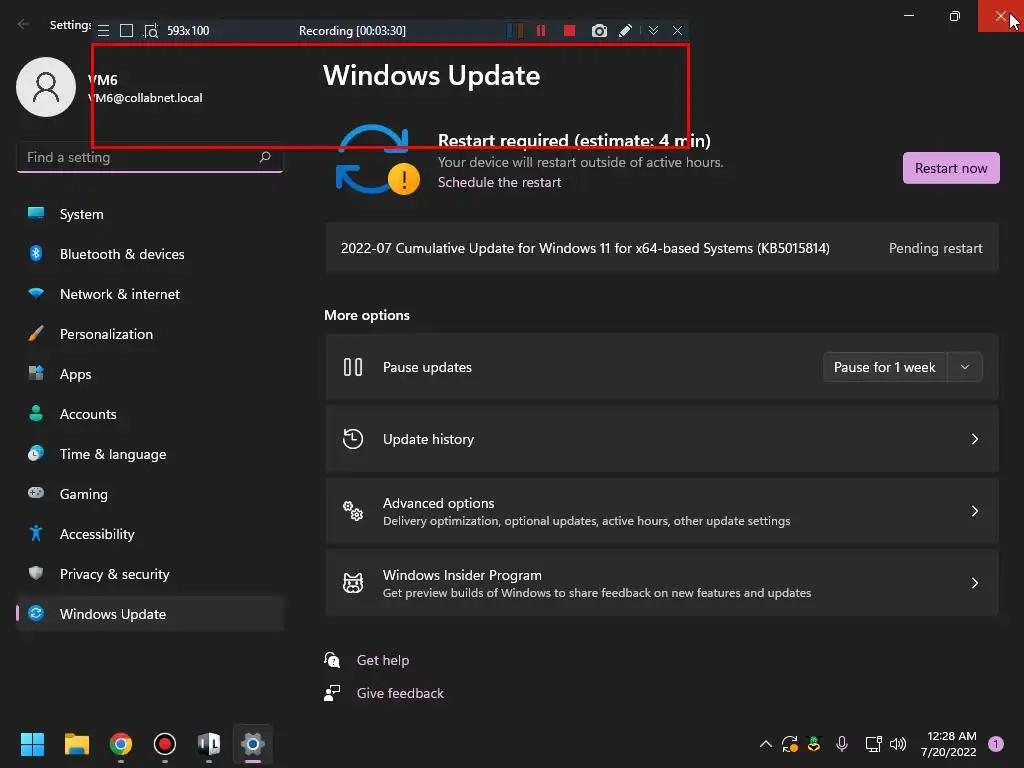Open the Windows Start menu
The image size is (1024, 768).
click(x=32, y=744)
